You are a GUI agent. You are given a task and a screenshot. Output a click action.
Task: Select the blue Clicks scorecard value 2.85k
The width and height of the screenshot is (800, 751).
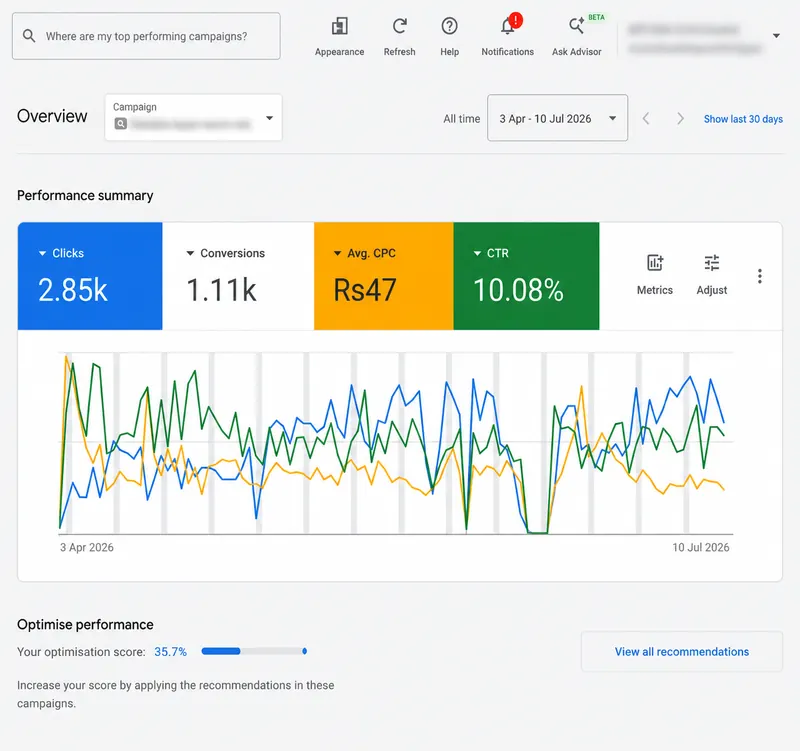(x=73, y=290)
